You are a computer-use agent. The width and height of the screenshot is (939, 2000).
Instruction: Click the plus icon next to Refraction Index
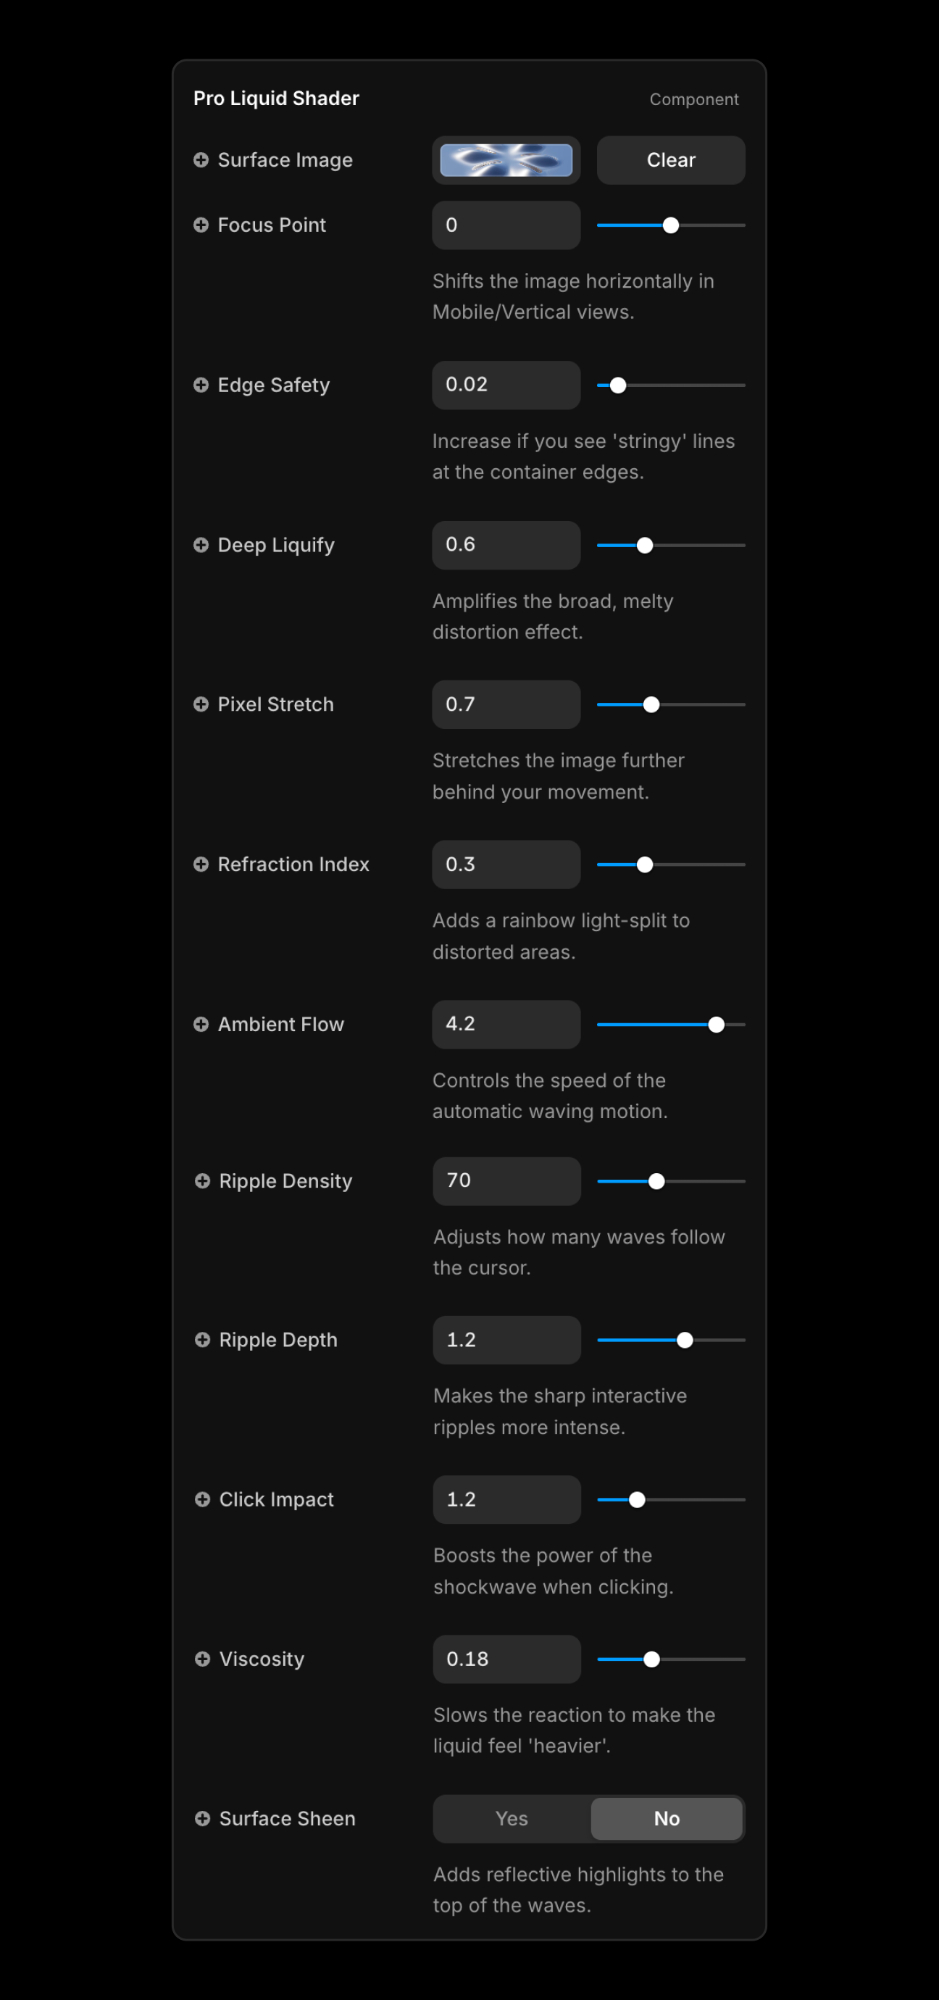(201, 864)
